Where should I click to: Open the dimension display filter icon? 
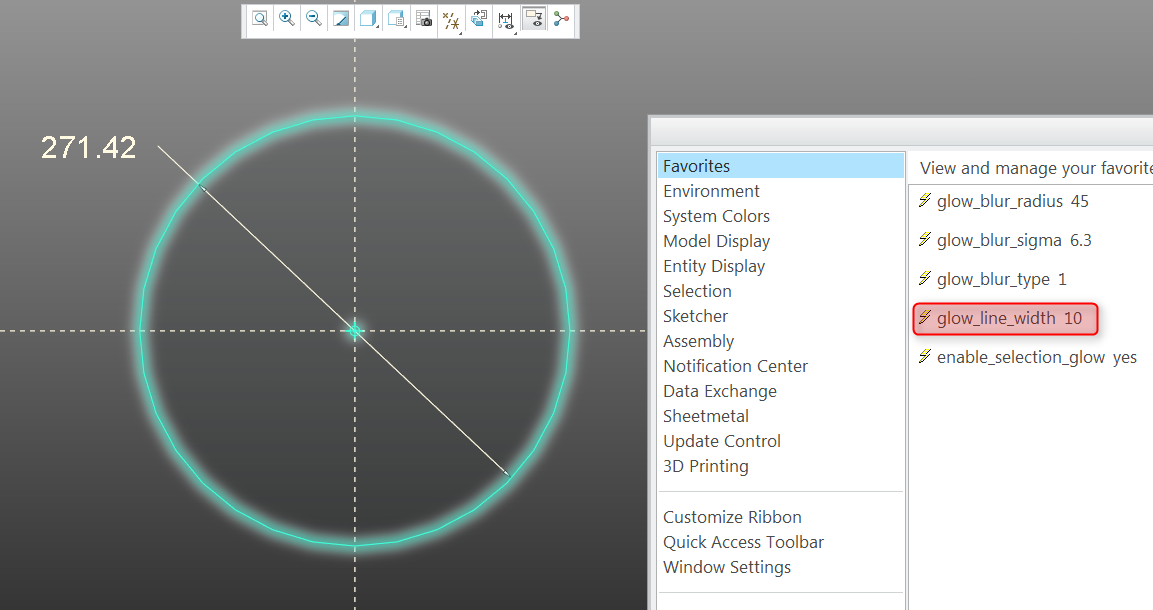tap(506, 21)
